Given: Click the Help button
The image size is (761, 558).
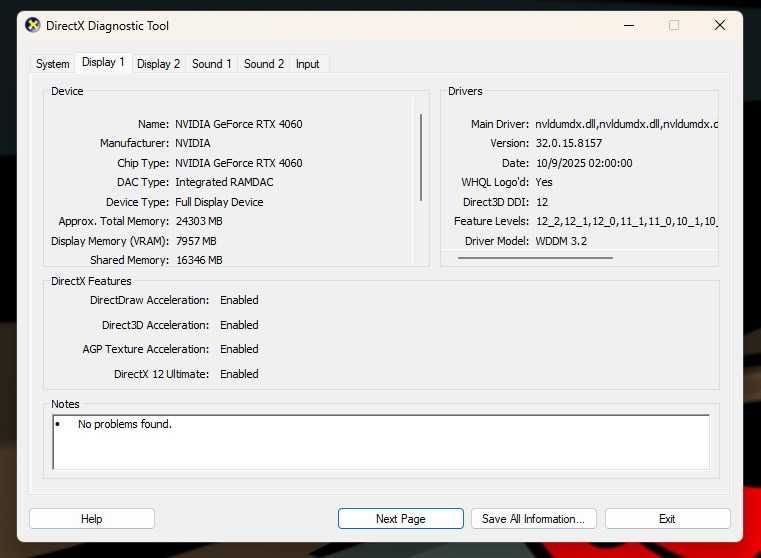Looking at the screenshot, I should pyautogui.click(x=92, y=519).
